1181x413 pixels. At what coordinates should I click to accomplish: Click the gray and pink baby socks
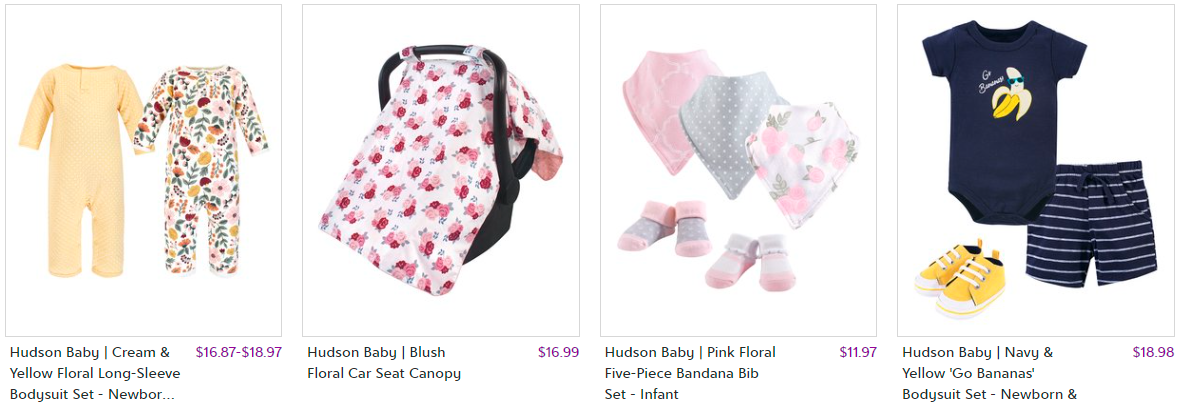point(665,226)
